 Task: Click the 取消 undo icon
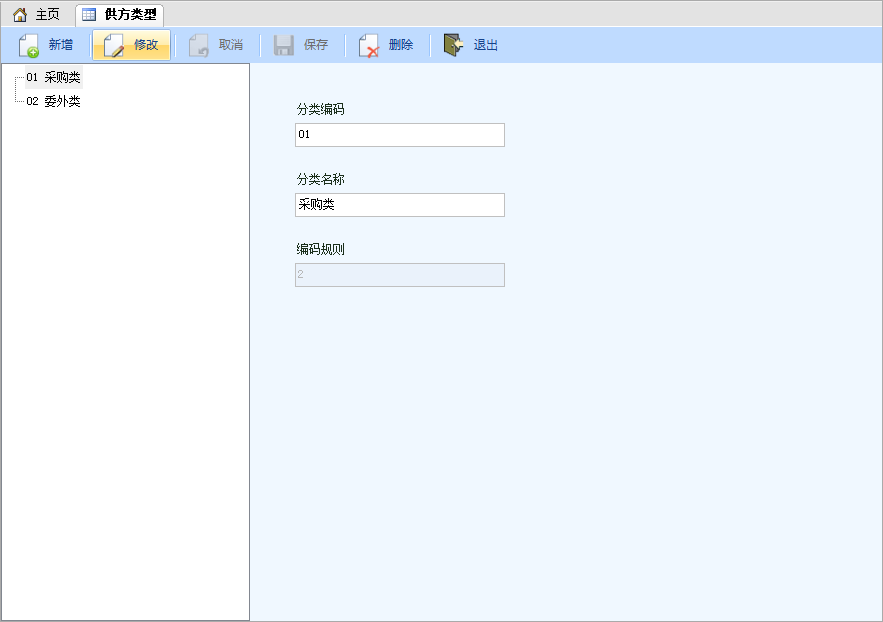click(x=199, y=45)
